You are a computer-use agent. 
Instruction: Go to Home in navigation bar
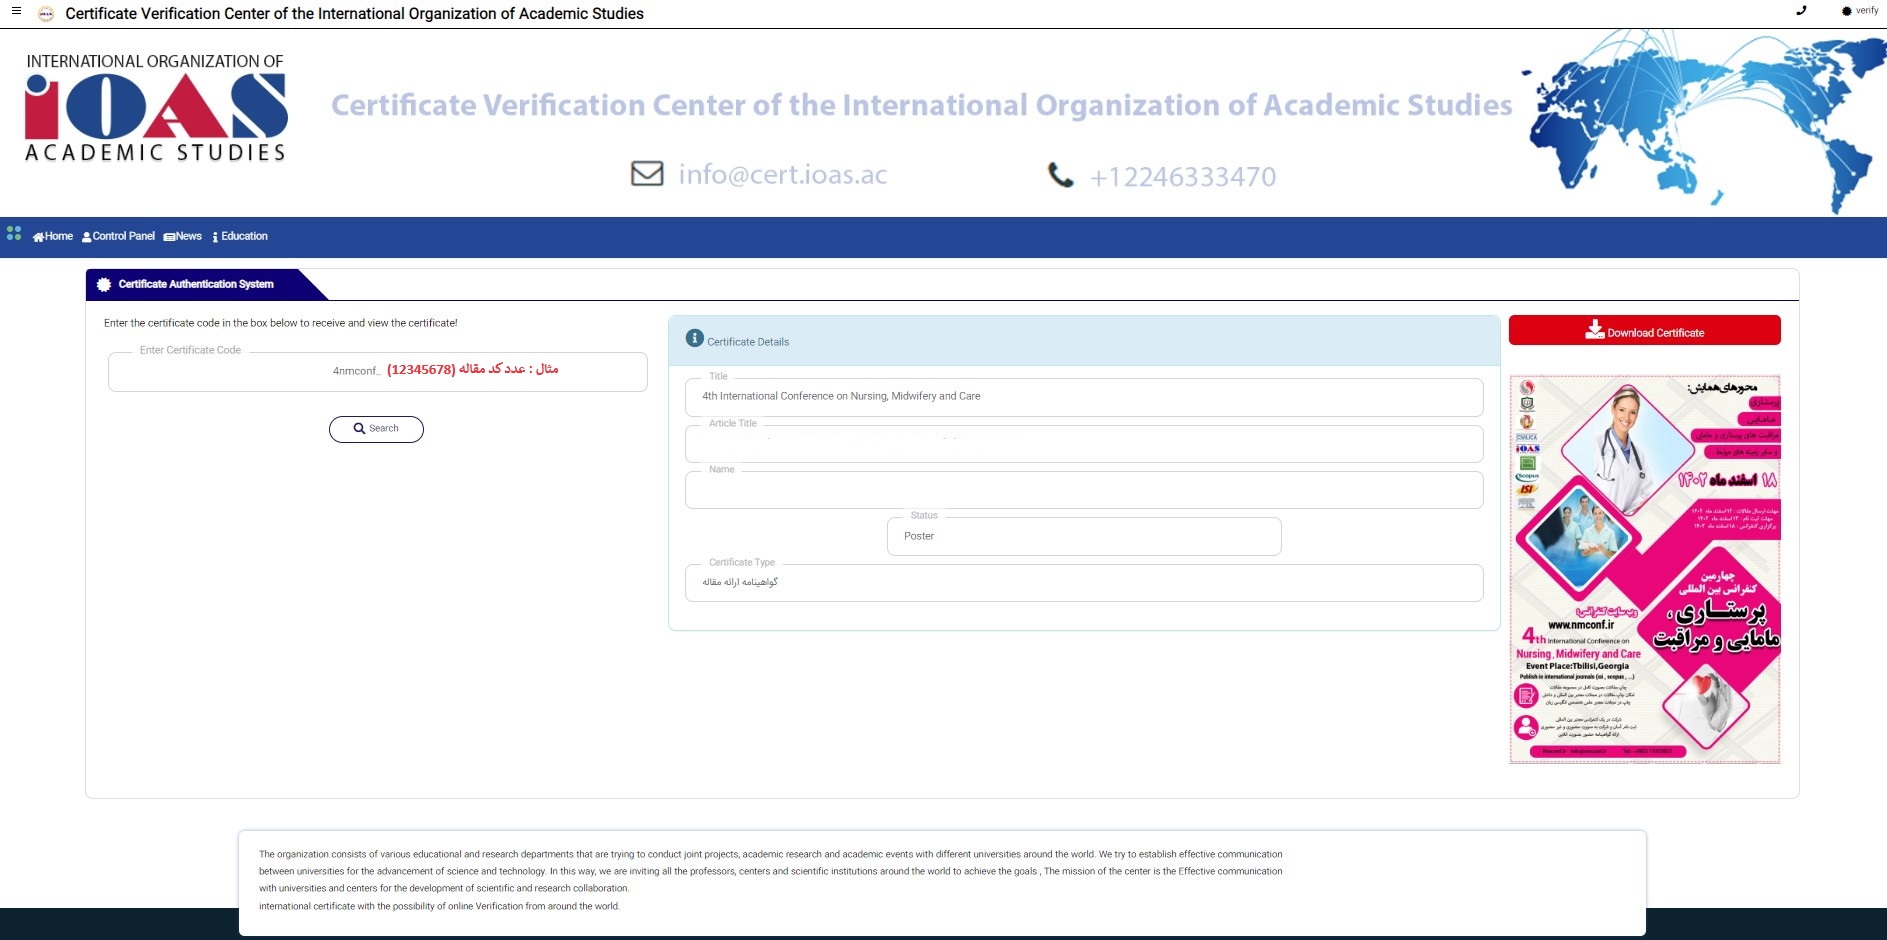53,237
